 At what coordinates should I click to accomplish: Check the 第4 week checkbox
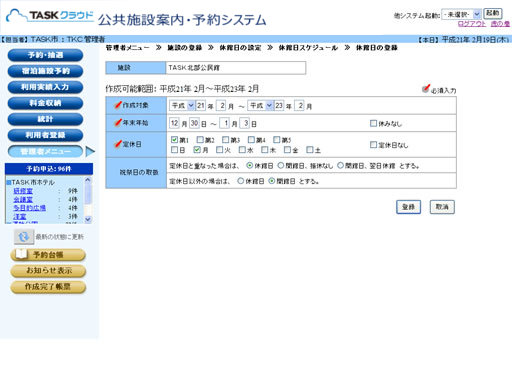click(x=251, y=139)
